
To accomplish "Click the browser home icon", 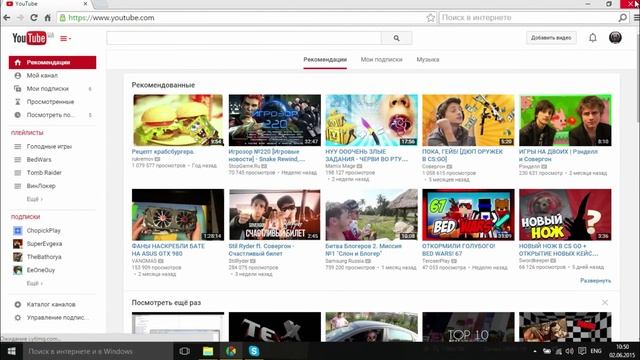I will pos(48,18).
